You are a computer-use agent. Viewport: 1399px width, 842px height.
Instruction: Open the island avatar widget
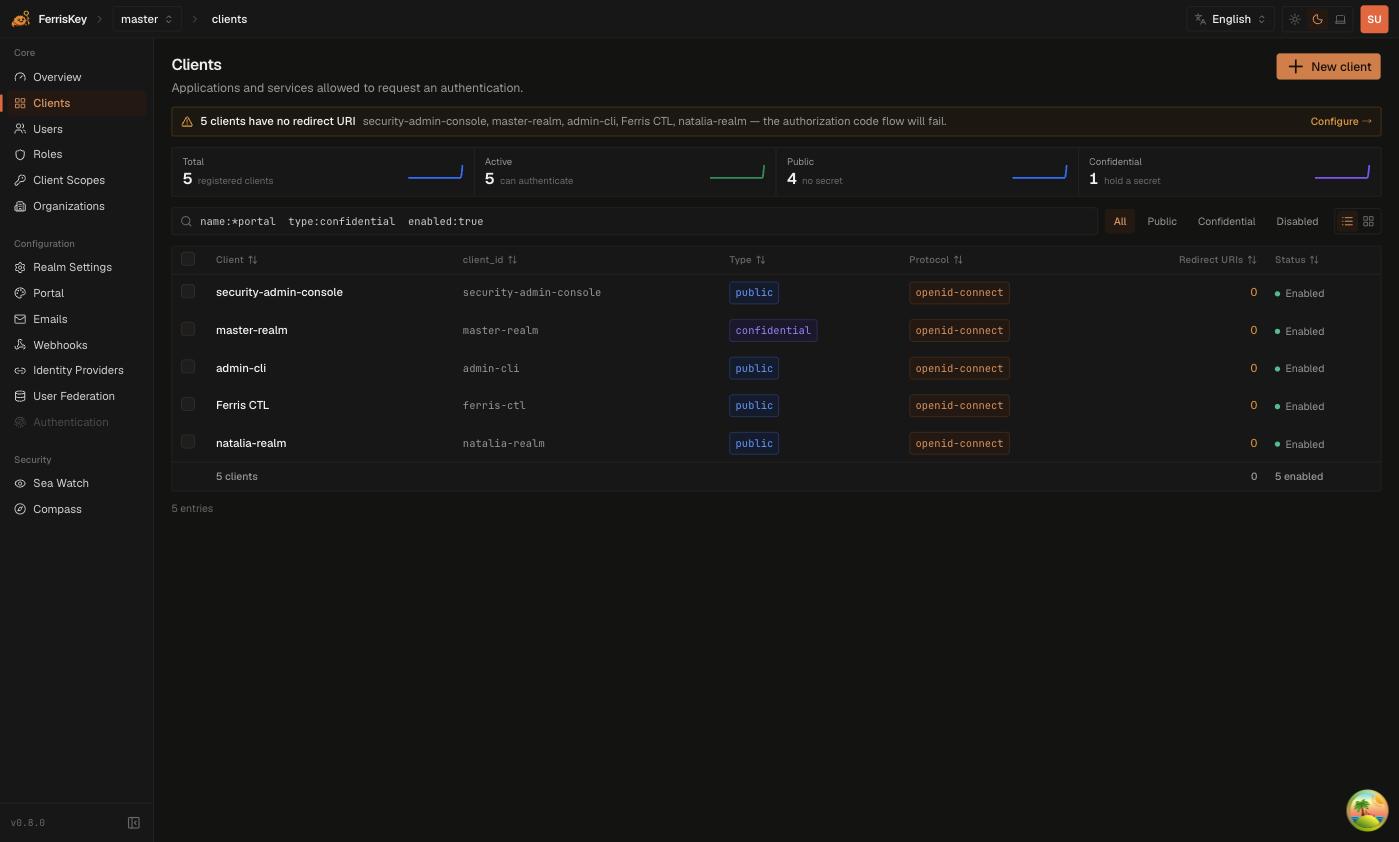pyautogui.click(x=1367, y=810)
